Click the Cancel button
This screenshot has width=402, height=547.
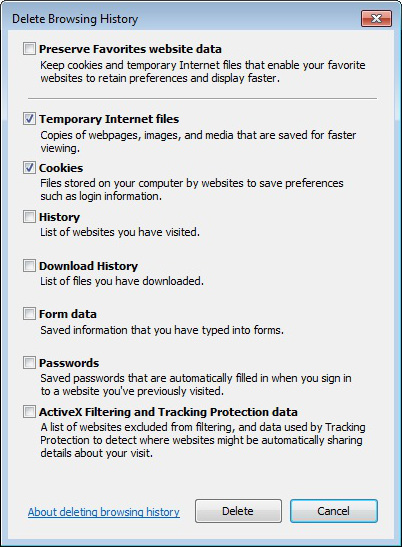click(334, 511)
